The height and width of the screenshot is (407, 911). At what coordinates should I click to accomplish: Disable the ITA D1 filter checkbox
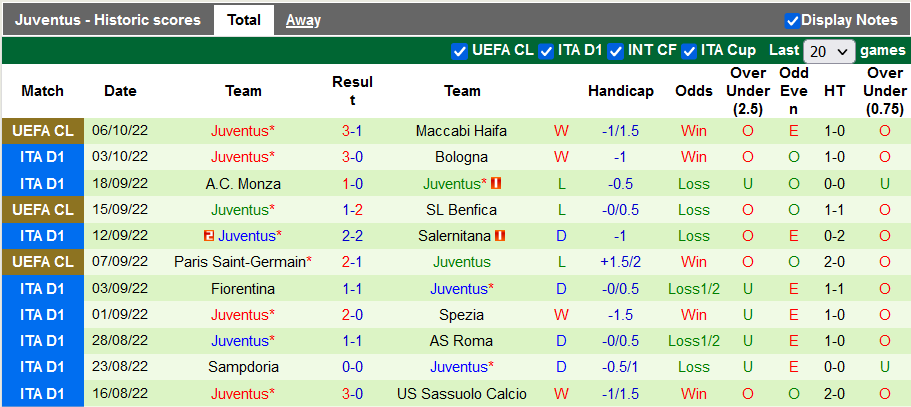coord(547,51)
